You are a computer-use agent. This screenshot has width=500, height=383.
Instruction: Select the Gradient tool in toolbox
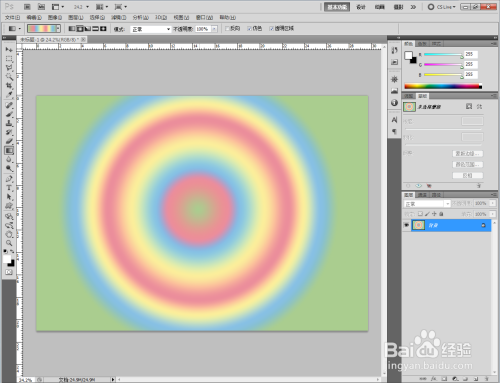9,150
